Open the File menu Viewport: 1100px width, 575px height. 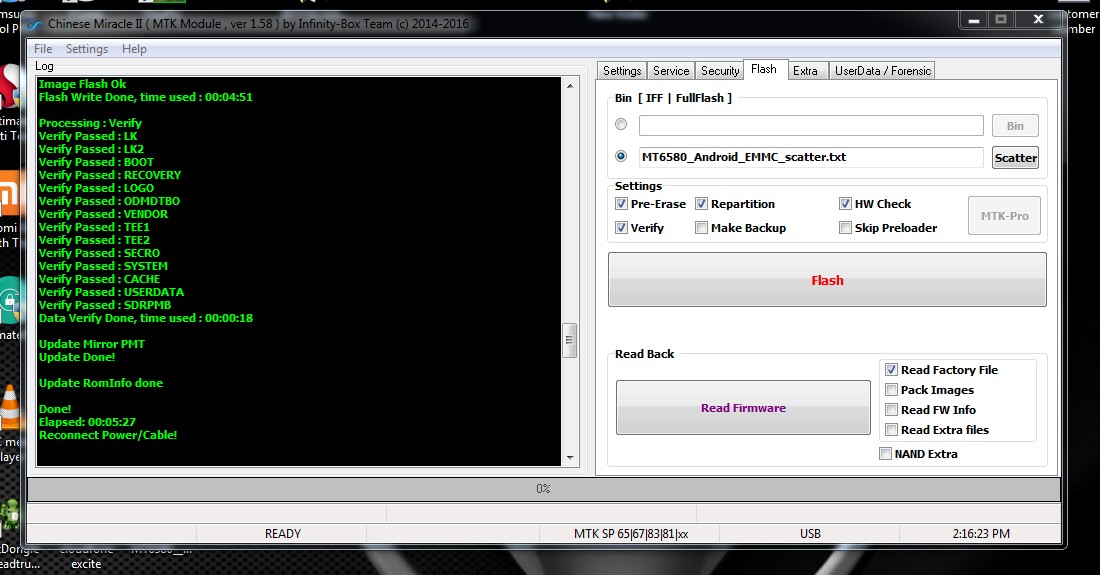point(43,49)
